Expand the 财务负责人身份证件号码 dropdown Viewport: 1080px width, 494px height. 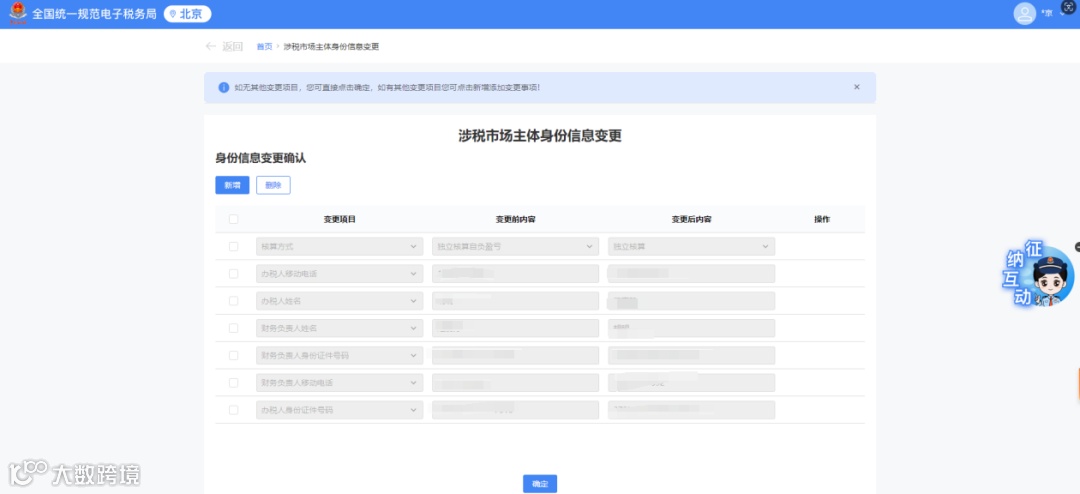[339, 356]
